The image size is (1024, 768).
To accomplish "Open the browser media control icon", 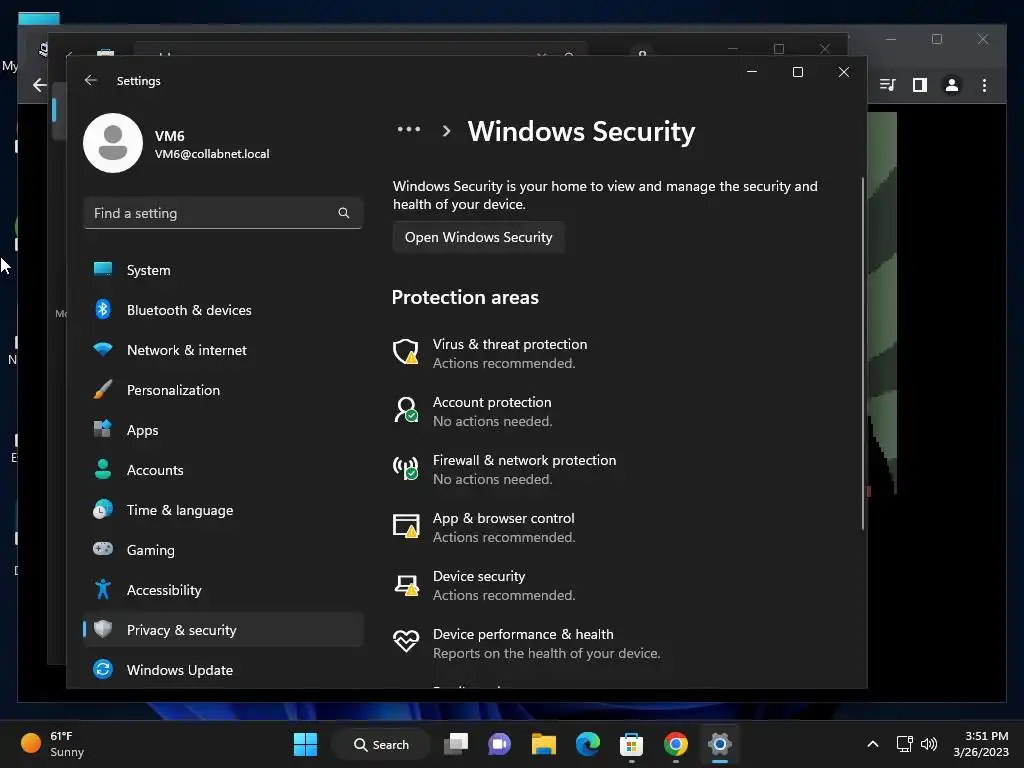I will pyautogui.click(x=887, y=85).
